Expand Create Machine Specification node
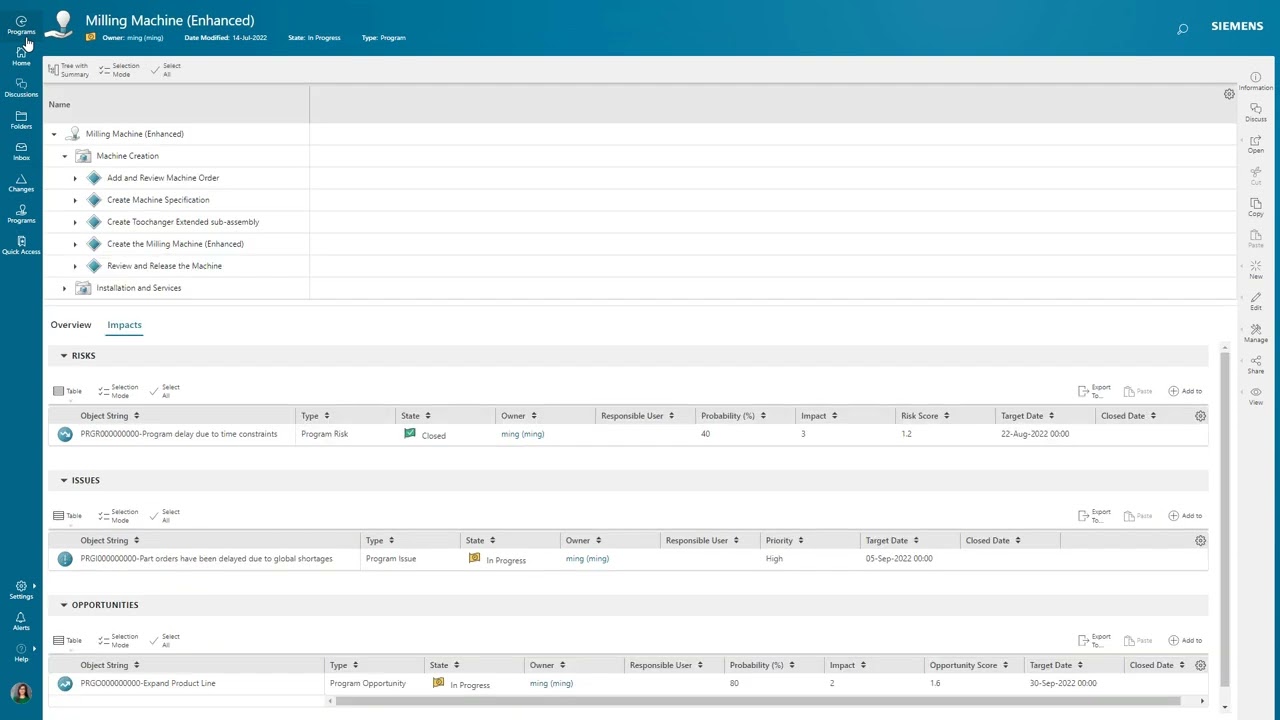 coord(75,200)
